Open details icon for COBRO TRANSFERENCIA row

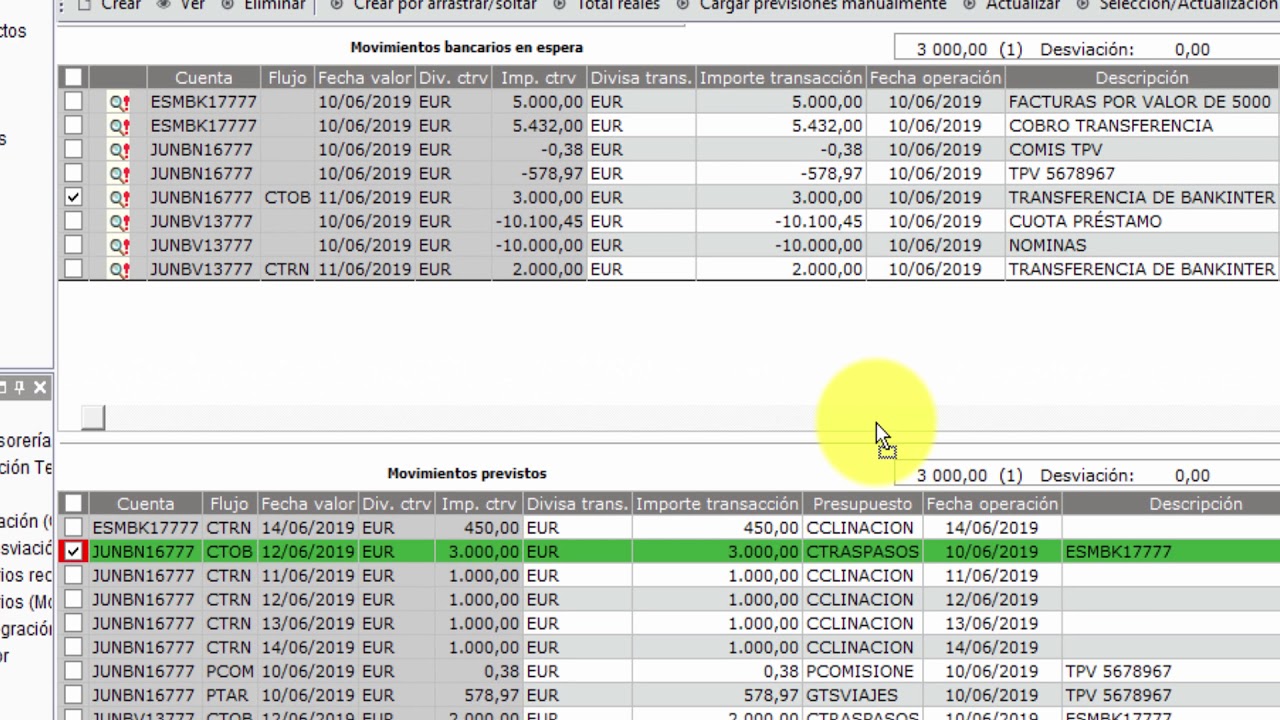click(x=119, y=126)
